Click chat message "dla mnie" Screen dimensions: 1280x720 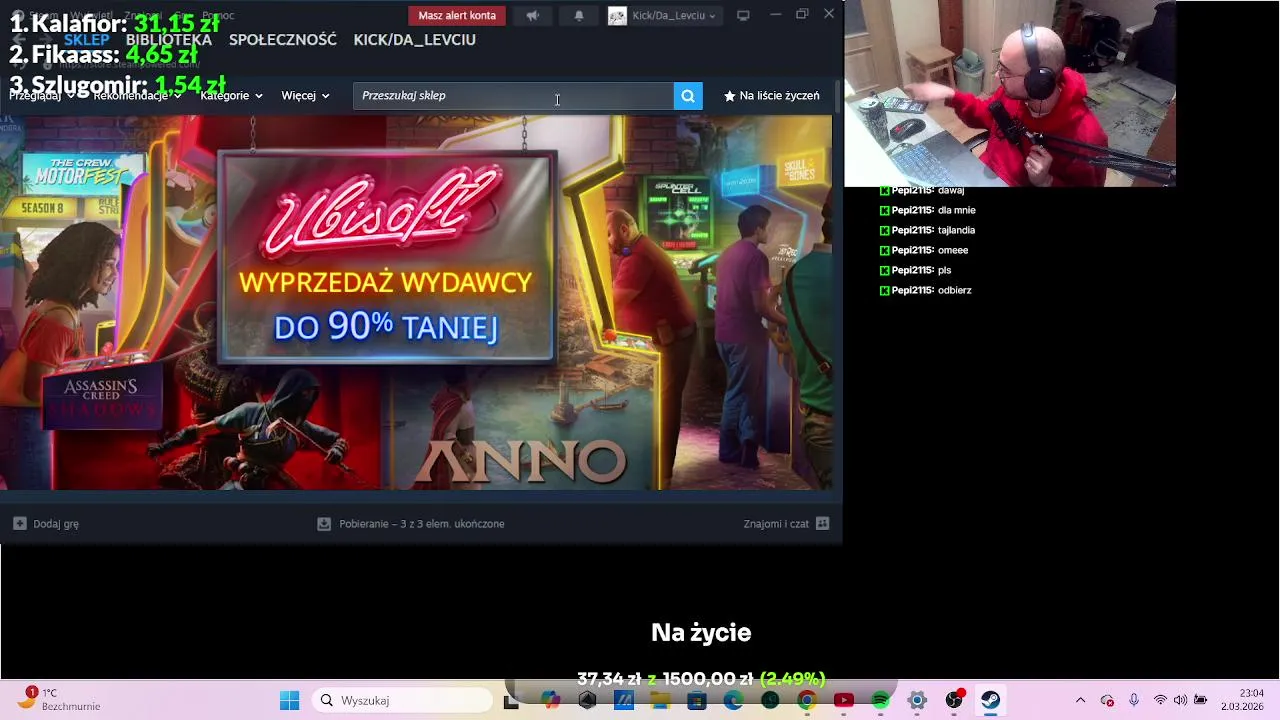957,210
